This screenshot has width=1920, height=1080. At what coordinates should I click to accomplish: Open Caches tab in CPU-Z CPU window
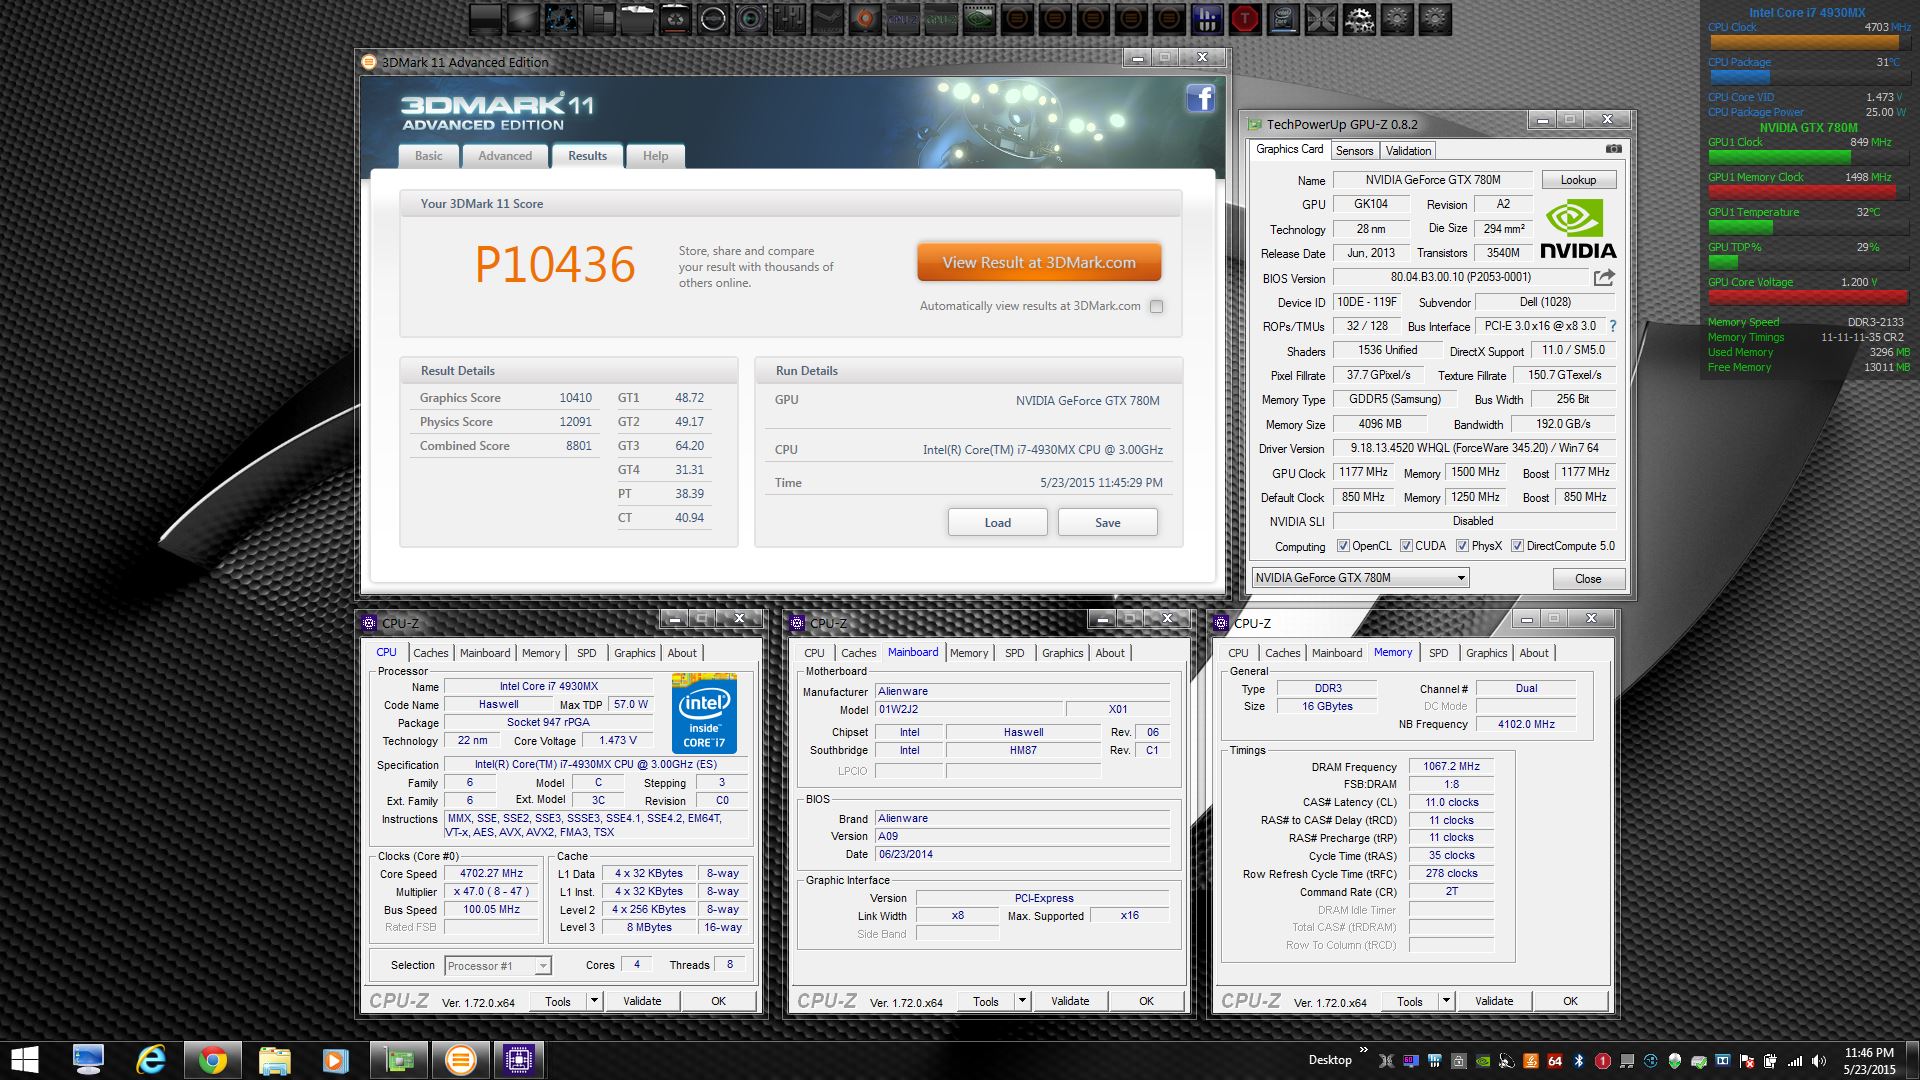pos(431,653)
